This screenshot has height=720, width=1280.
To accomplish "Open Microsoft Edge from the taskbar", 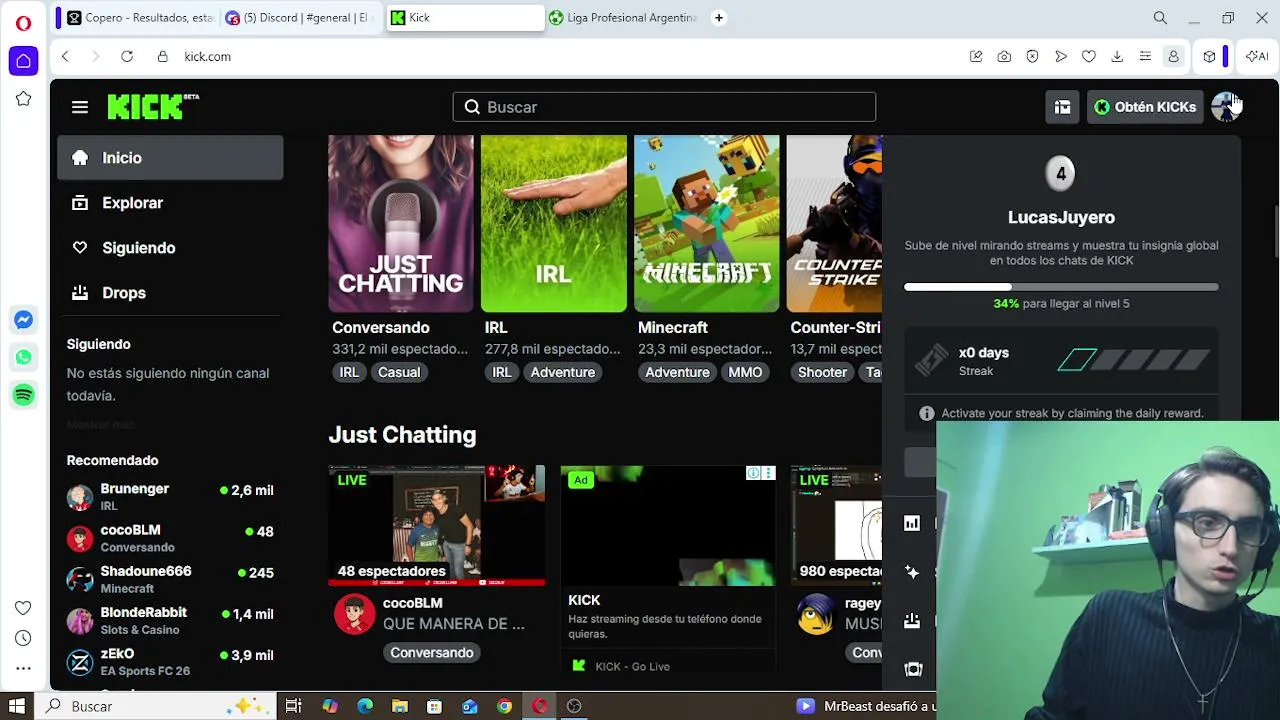I will coord(365,706).
